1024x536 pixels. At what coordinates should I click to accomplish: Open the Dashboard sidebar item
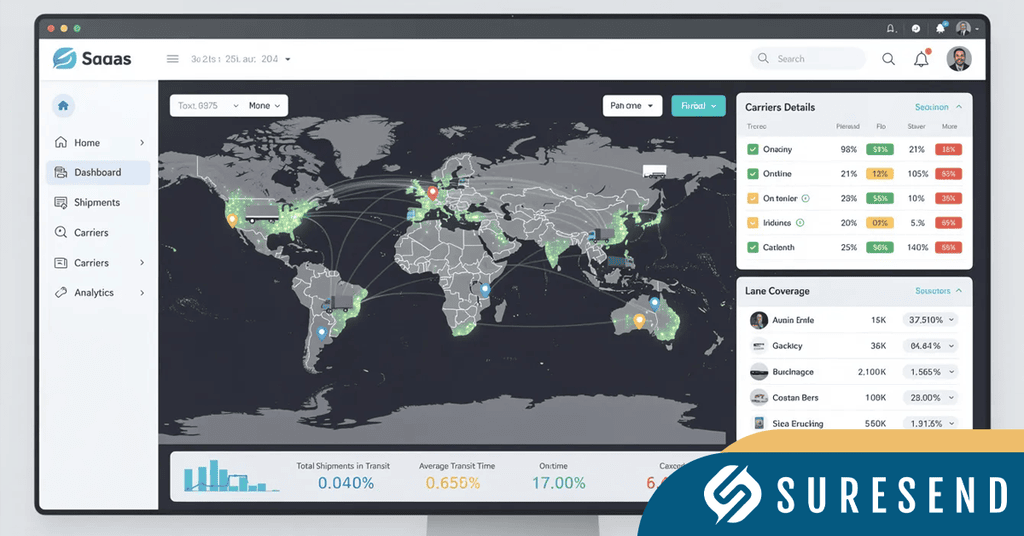(x=99, y=172)
